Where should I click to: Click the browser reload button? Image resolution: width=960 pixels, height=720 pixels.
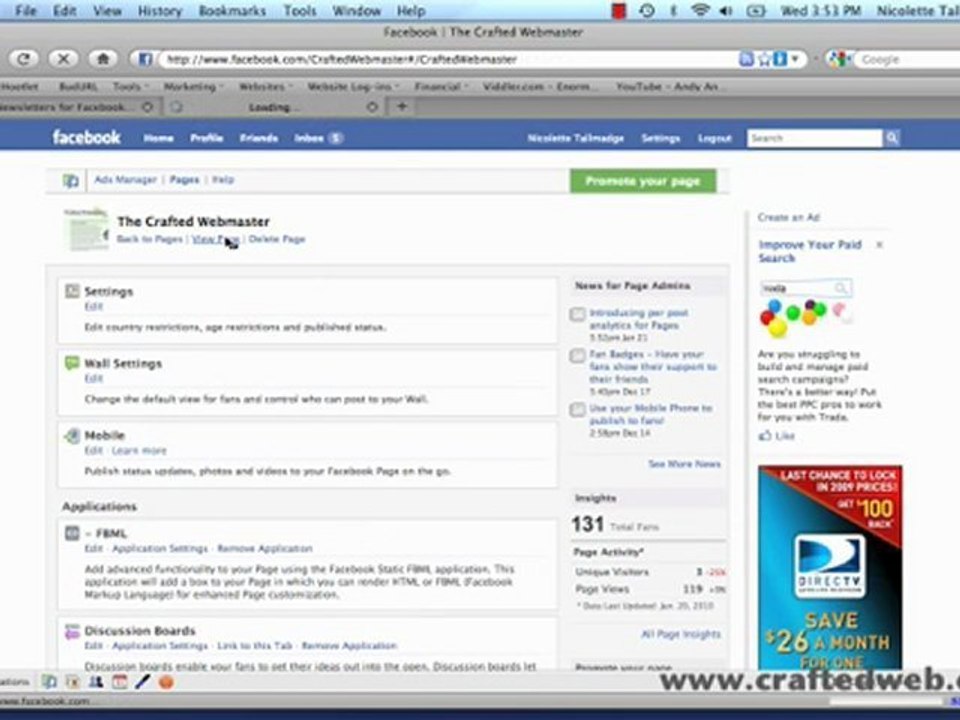[x=23, y=59]
